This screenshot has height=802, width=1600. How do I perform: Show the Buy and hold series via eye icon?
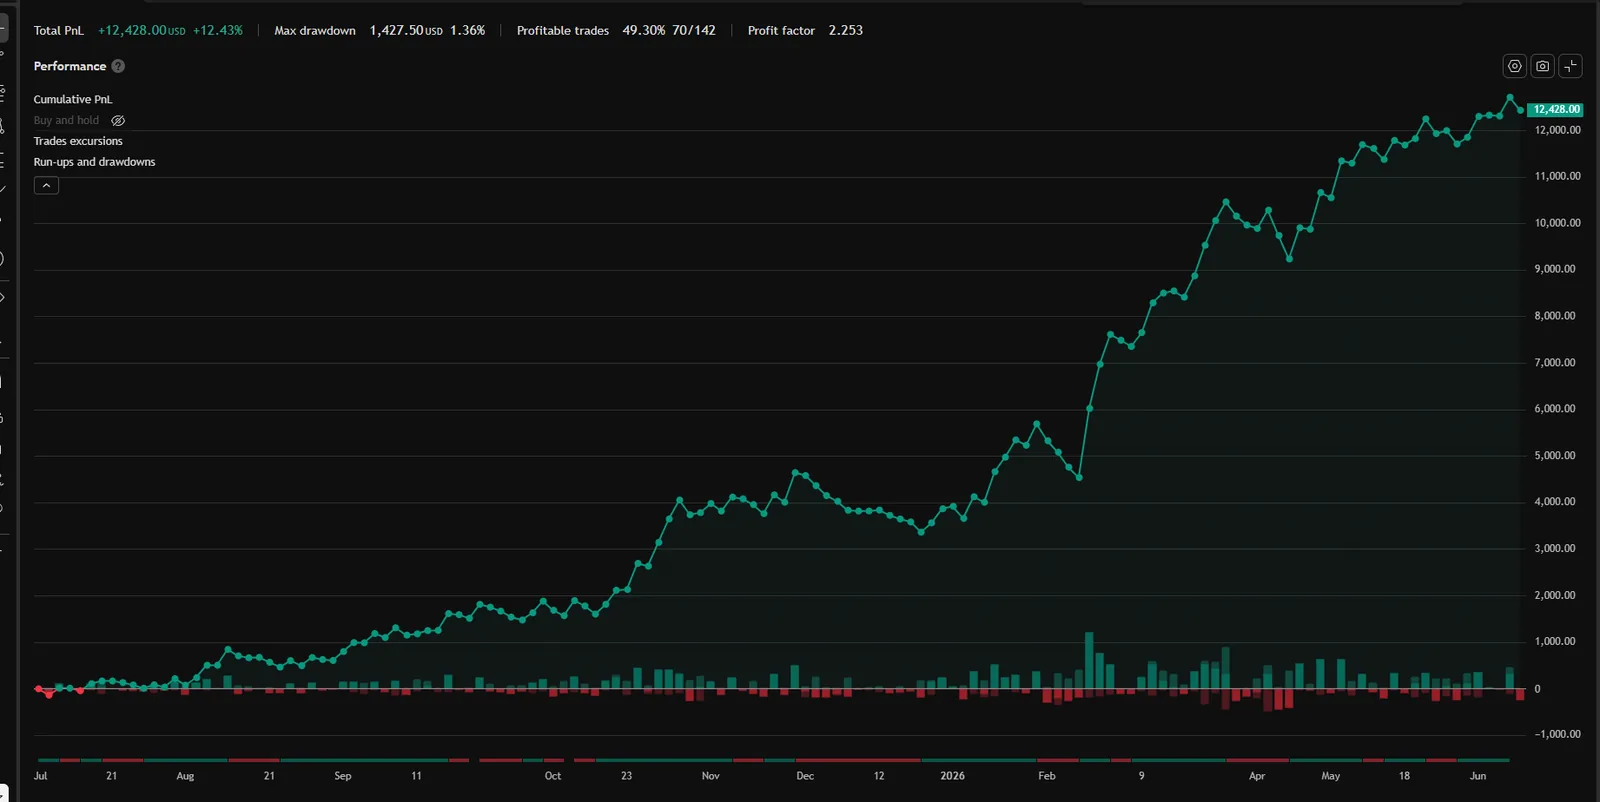118,120
